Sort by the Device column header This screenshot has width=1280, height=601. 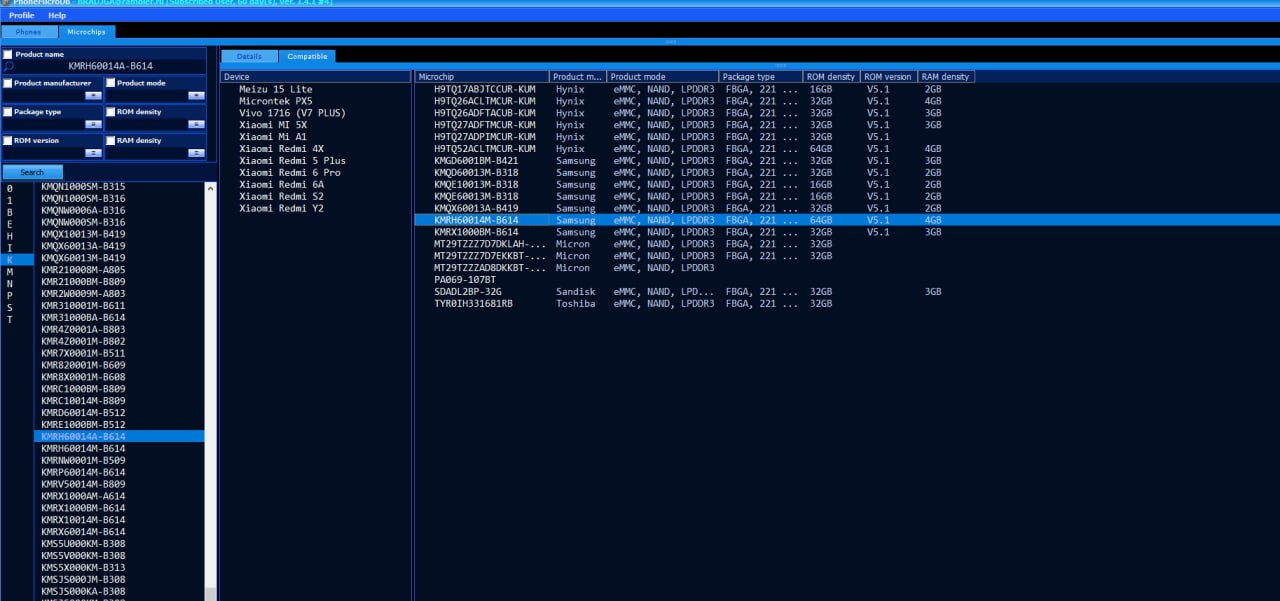tap(315, 77)
